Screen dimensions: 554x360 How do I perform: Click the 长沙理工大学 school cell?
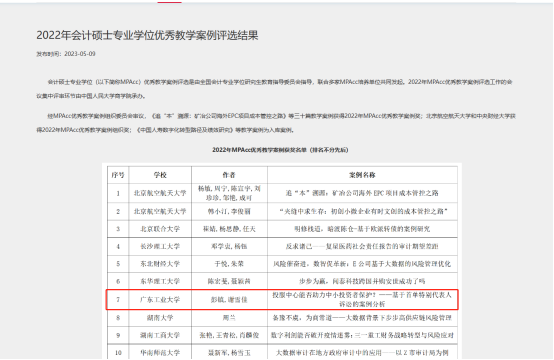pyautogui.click(x=160, y=246)
